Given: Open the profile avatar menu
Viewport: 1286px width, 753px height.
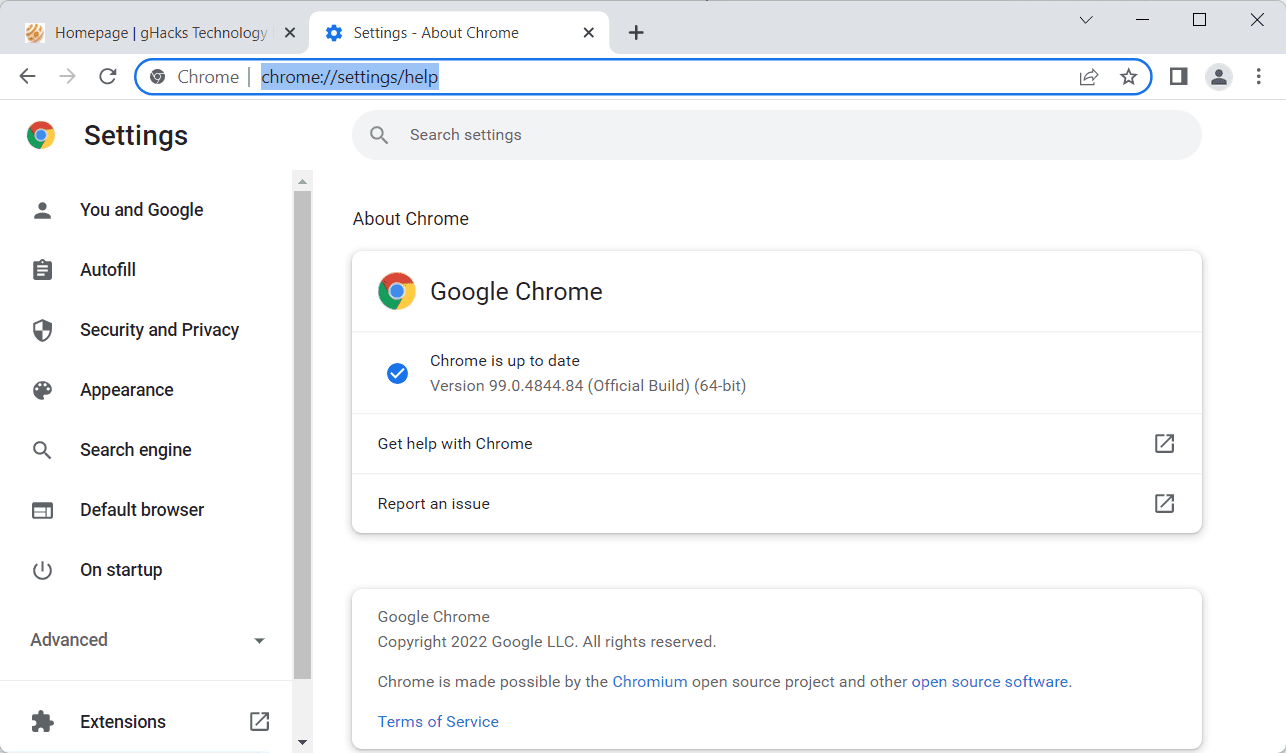Looking at the screenshot, I should 1218,77.
